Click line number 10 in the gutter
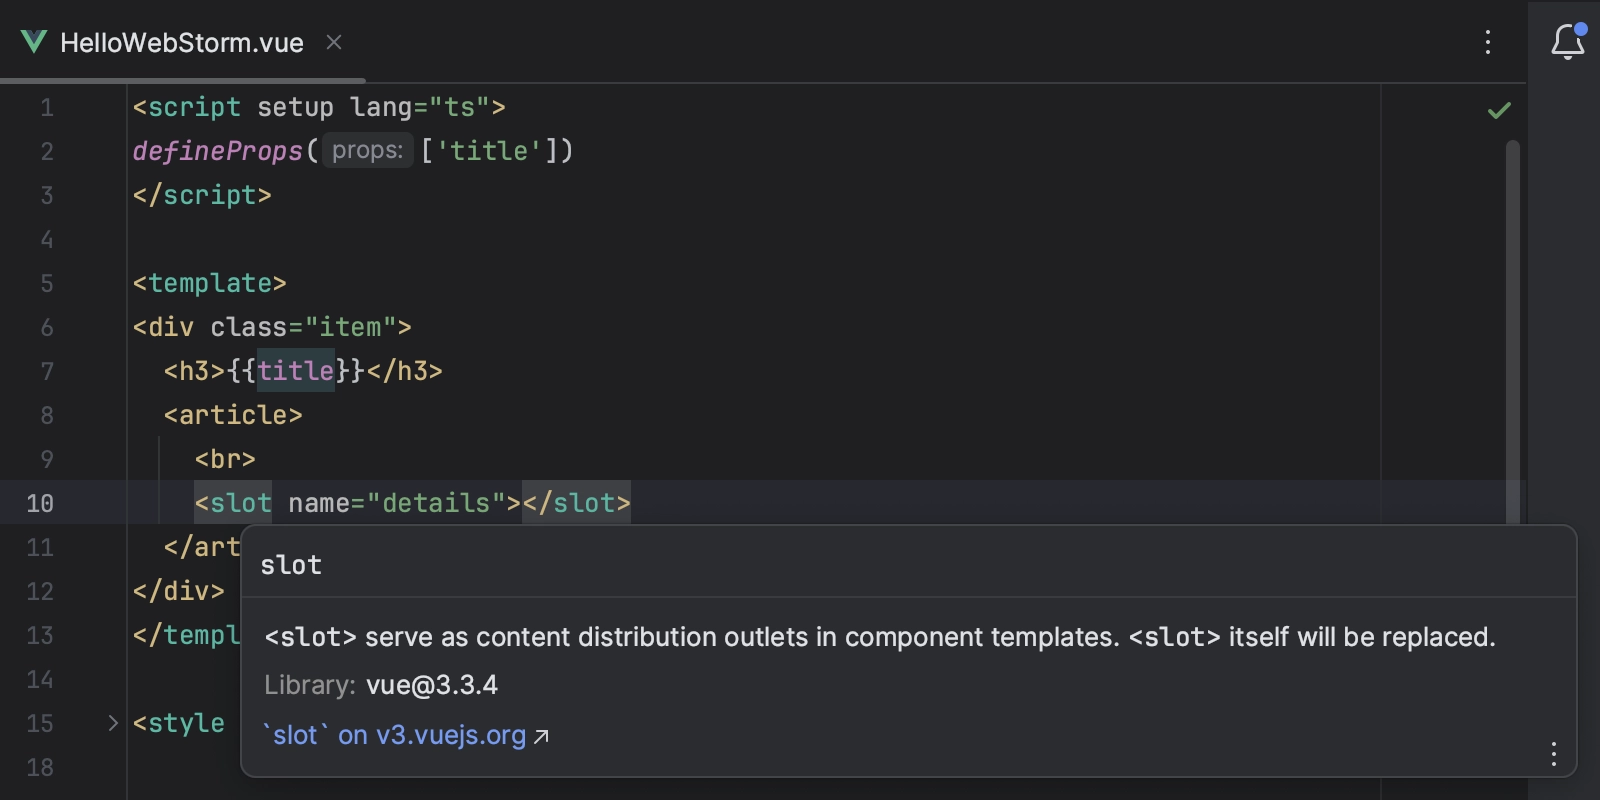Viewport: 1600px width, 800px height. [40, 503]
